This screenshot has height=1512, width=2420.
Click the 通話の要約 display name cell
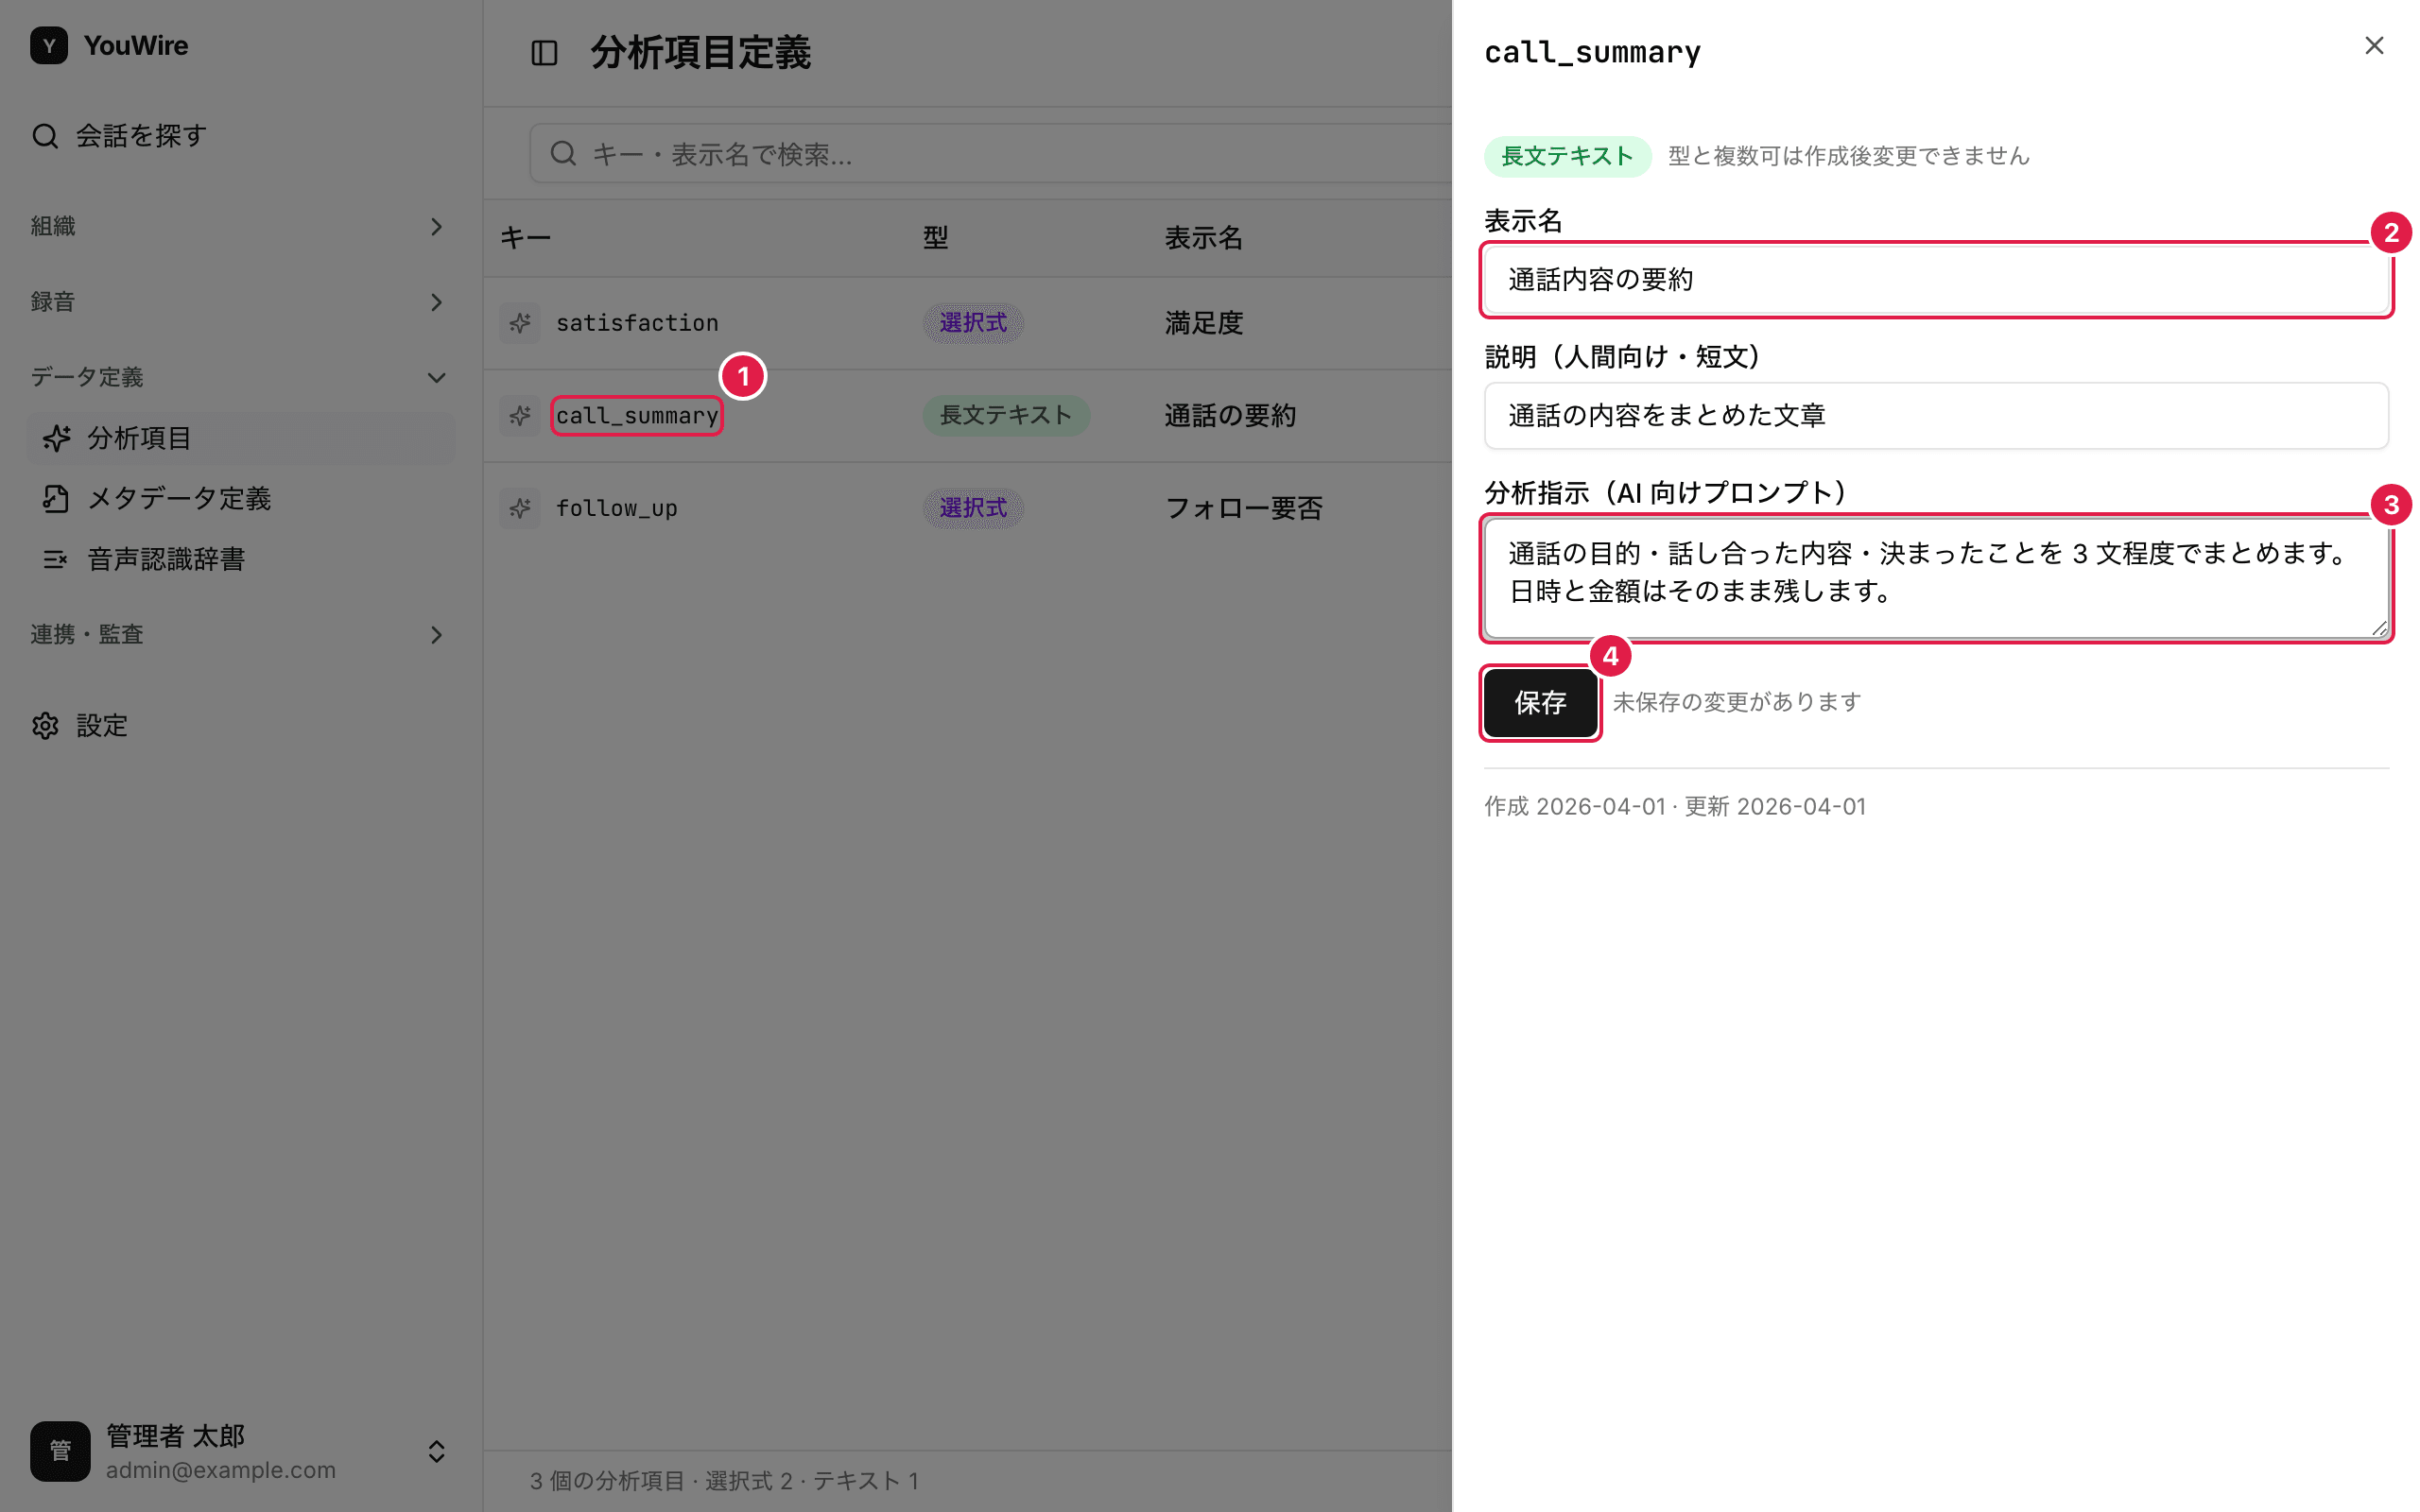point(1230,416)
